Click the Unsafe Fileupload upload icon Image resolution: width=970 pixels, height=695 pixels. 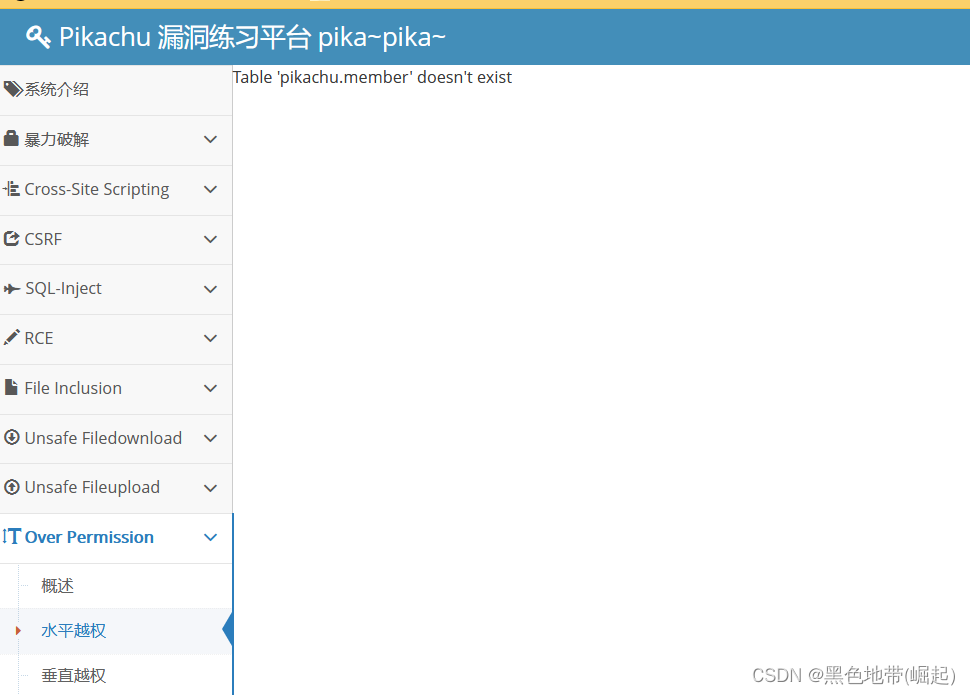pyautogui.click(x=11, y=487)
